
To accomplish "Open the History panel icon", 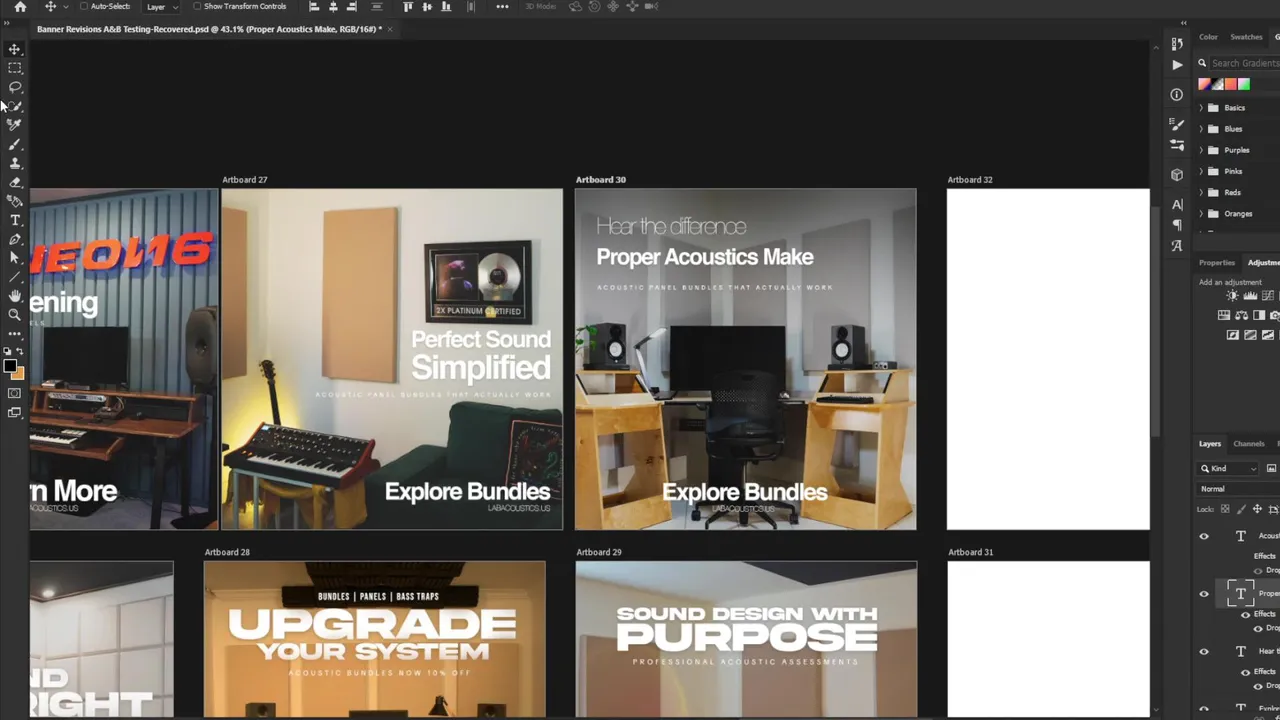I will (1177, 43).
